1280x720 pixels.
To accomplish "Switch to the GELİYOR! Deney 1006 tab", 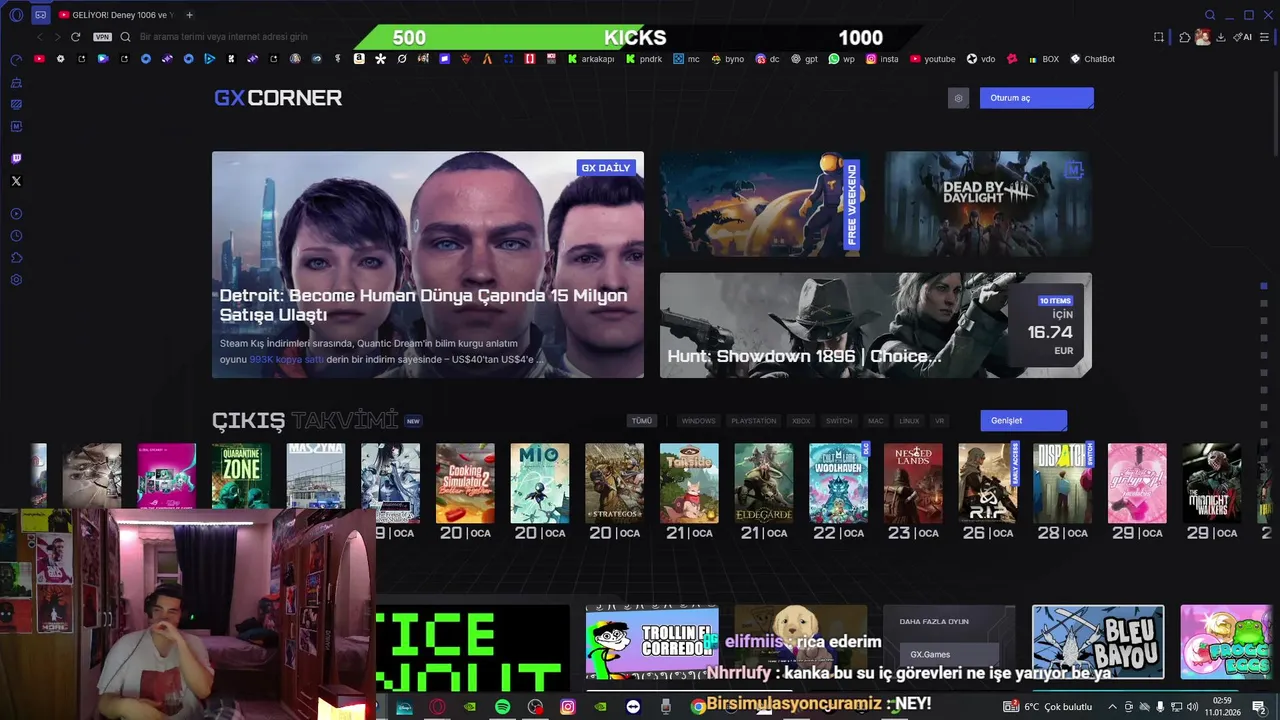I will [116, 15].
